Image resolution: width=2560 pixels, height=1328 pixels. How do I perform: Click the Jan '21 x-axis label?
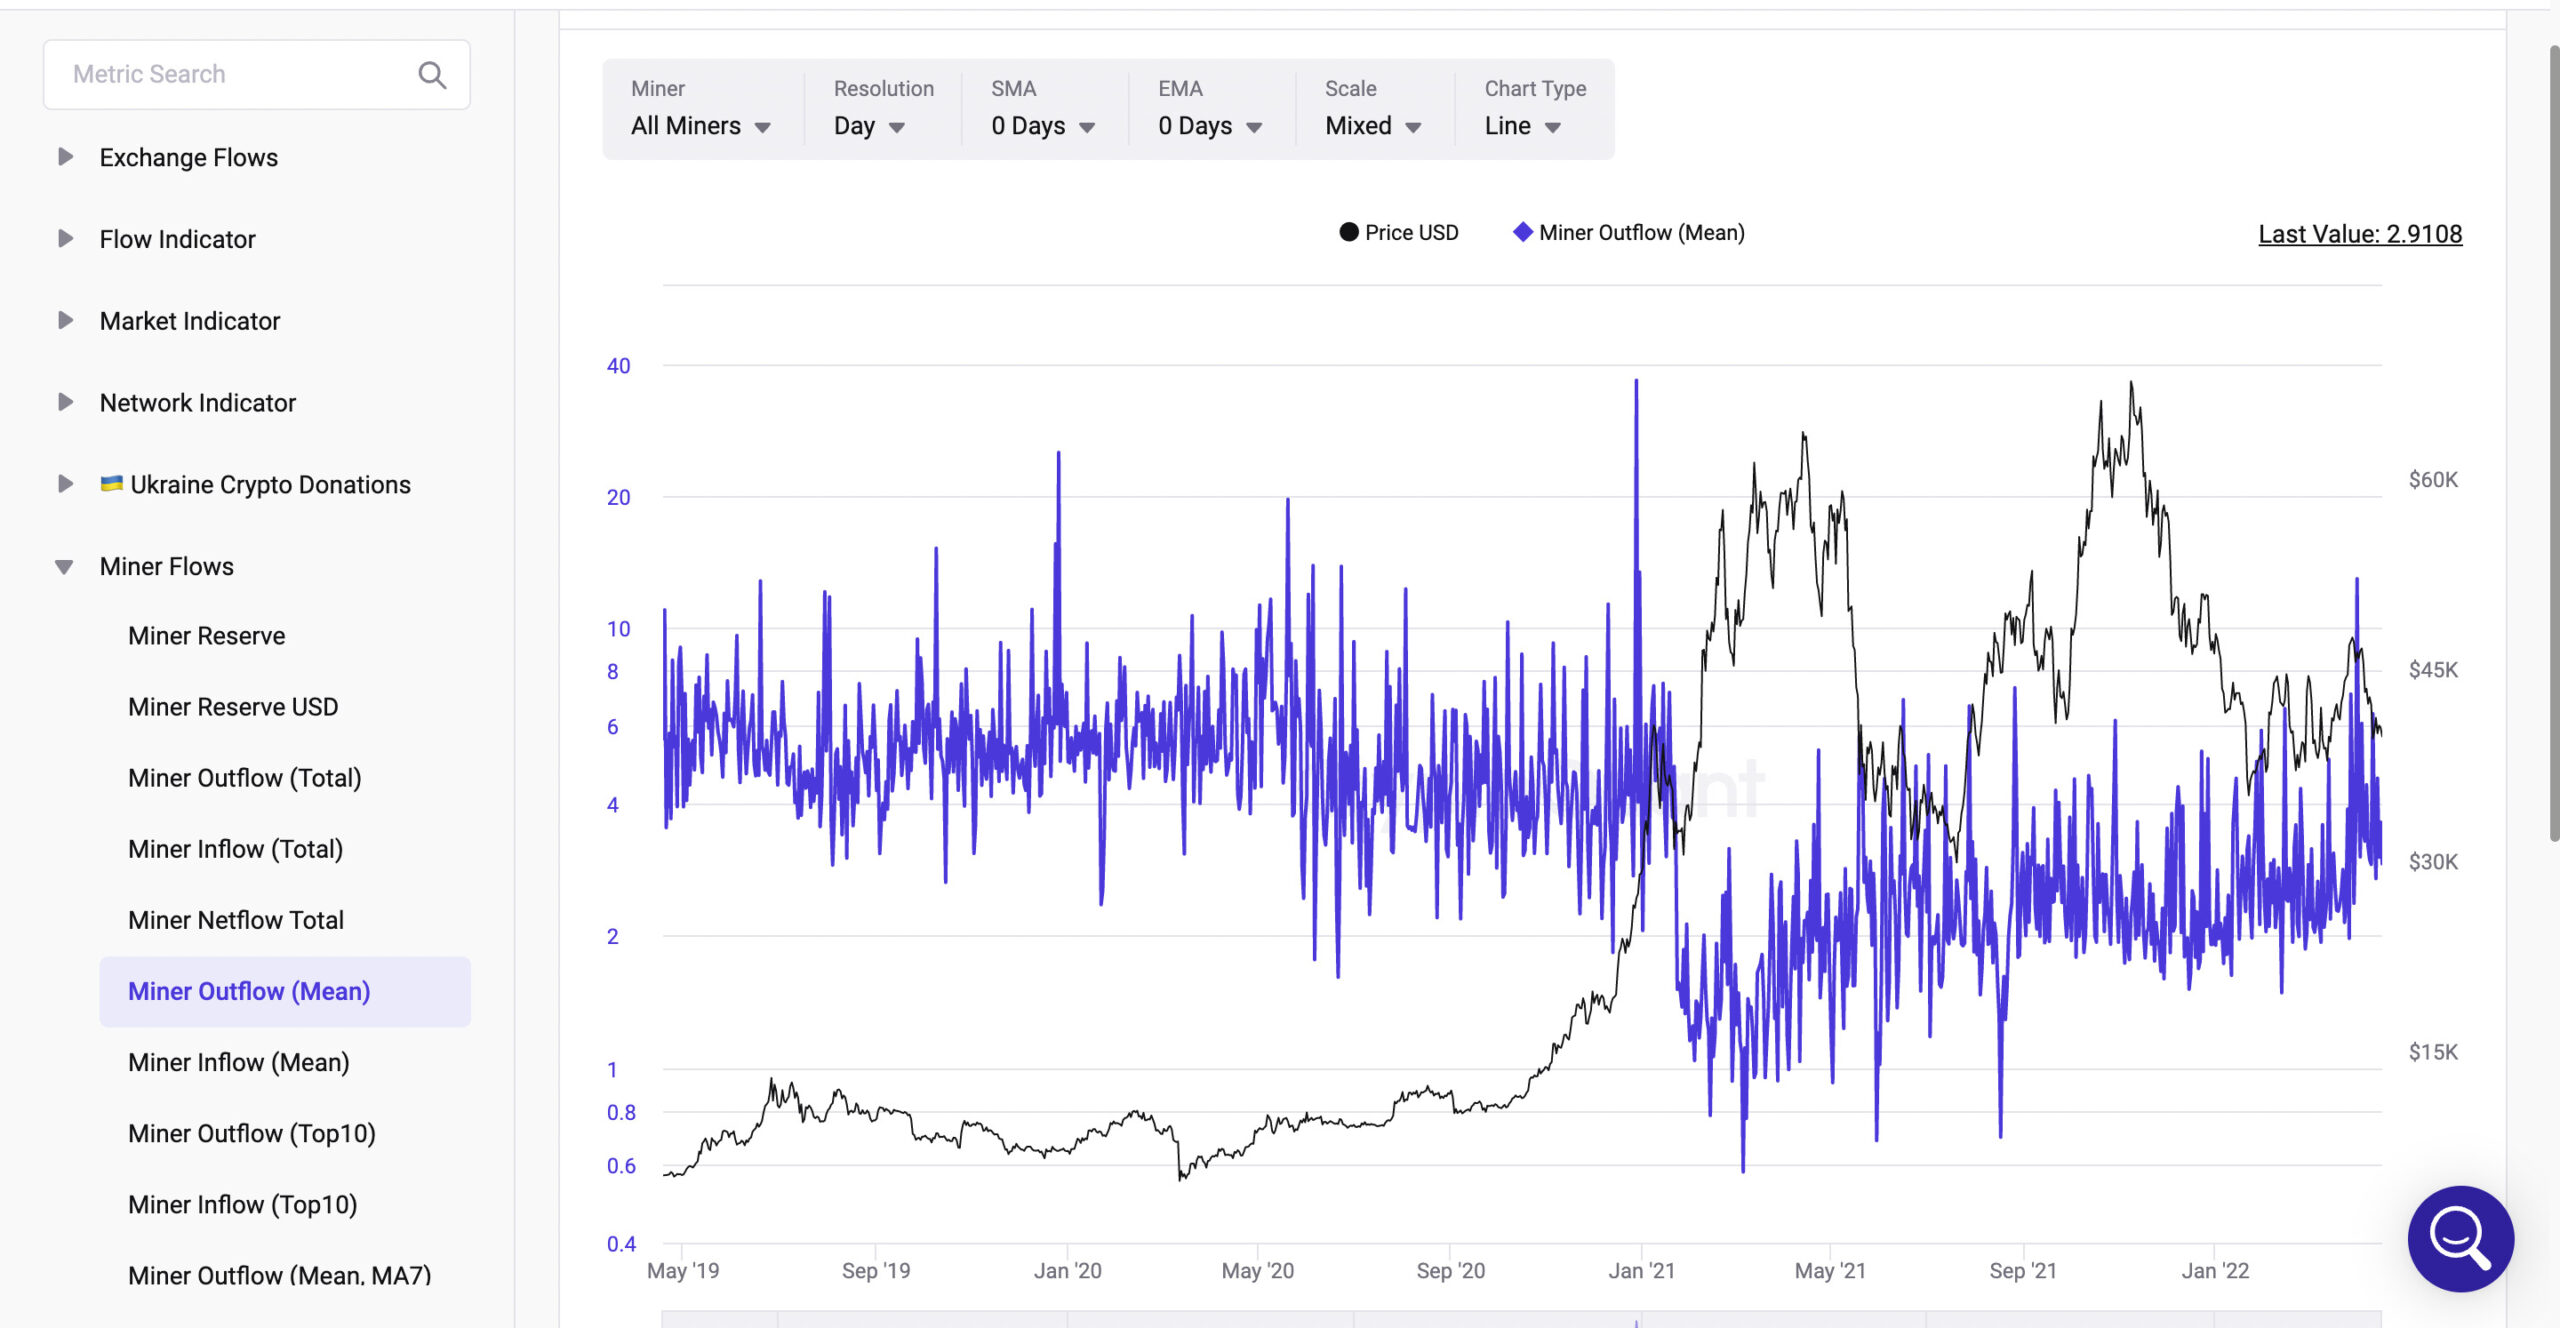pos(1641,1271)
